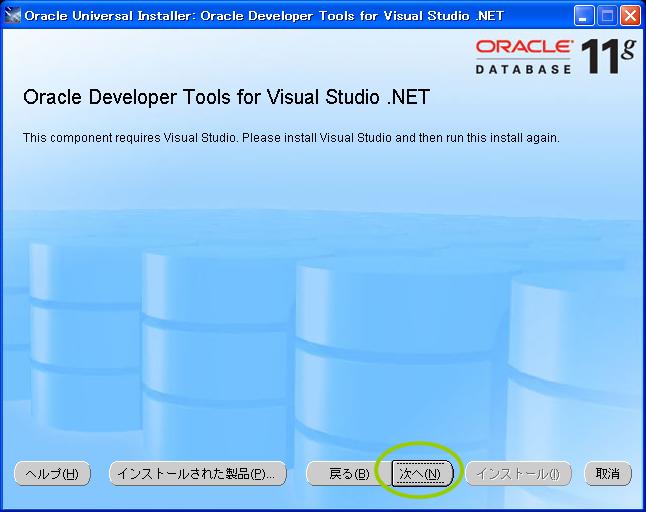The width and height of the screenshot is (646, 512).
Task: Click the ヘルプ(H) help button
Action: [52, 474]
